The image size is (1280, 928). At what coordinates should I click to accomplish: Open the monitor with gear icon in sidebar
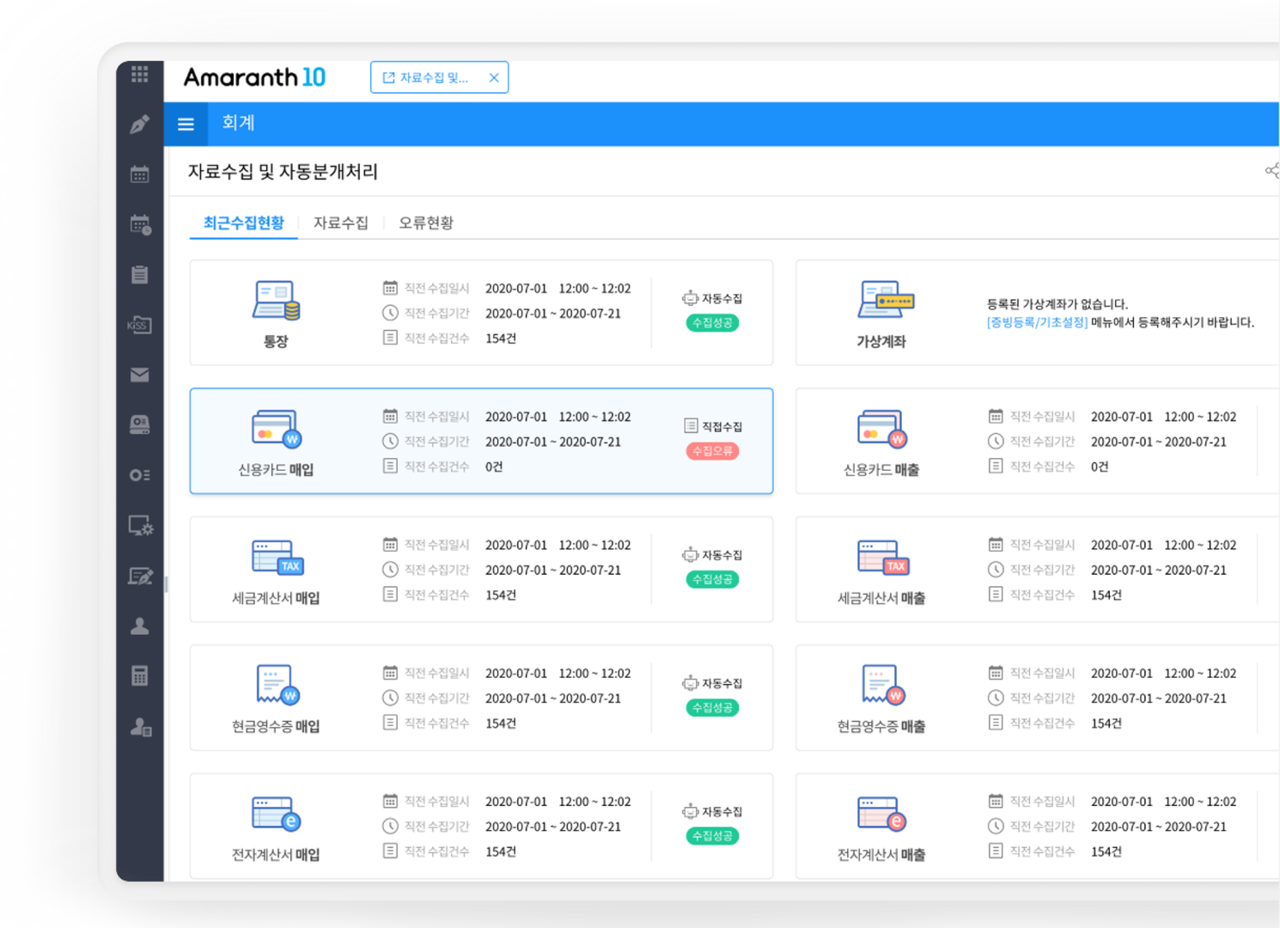pyautogui.click(x=140, y=525)
